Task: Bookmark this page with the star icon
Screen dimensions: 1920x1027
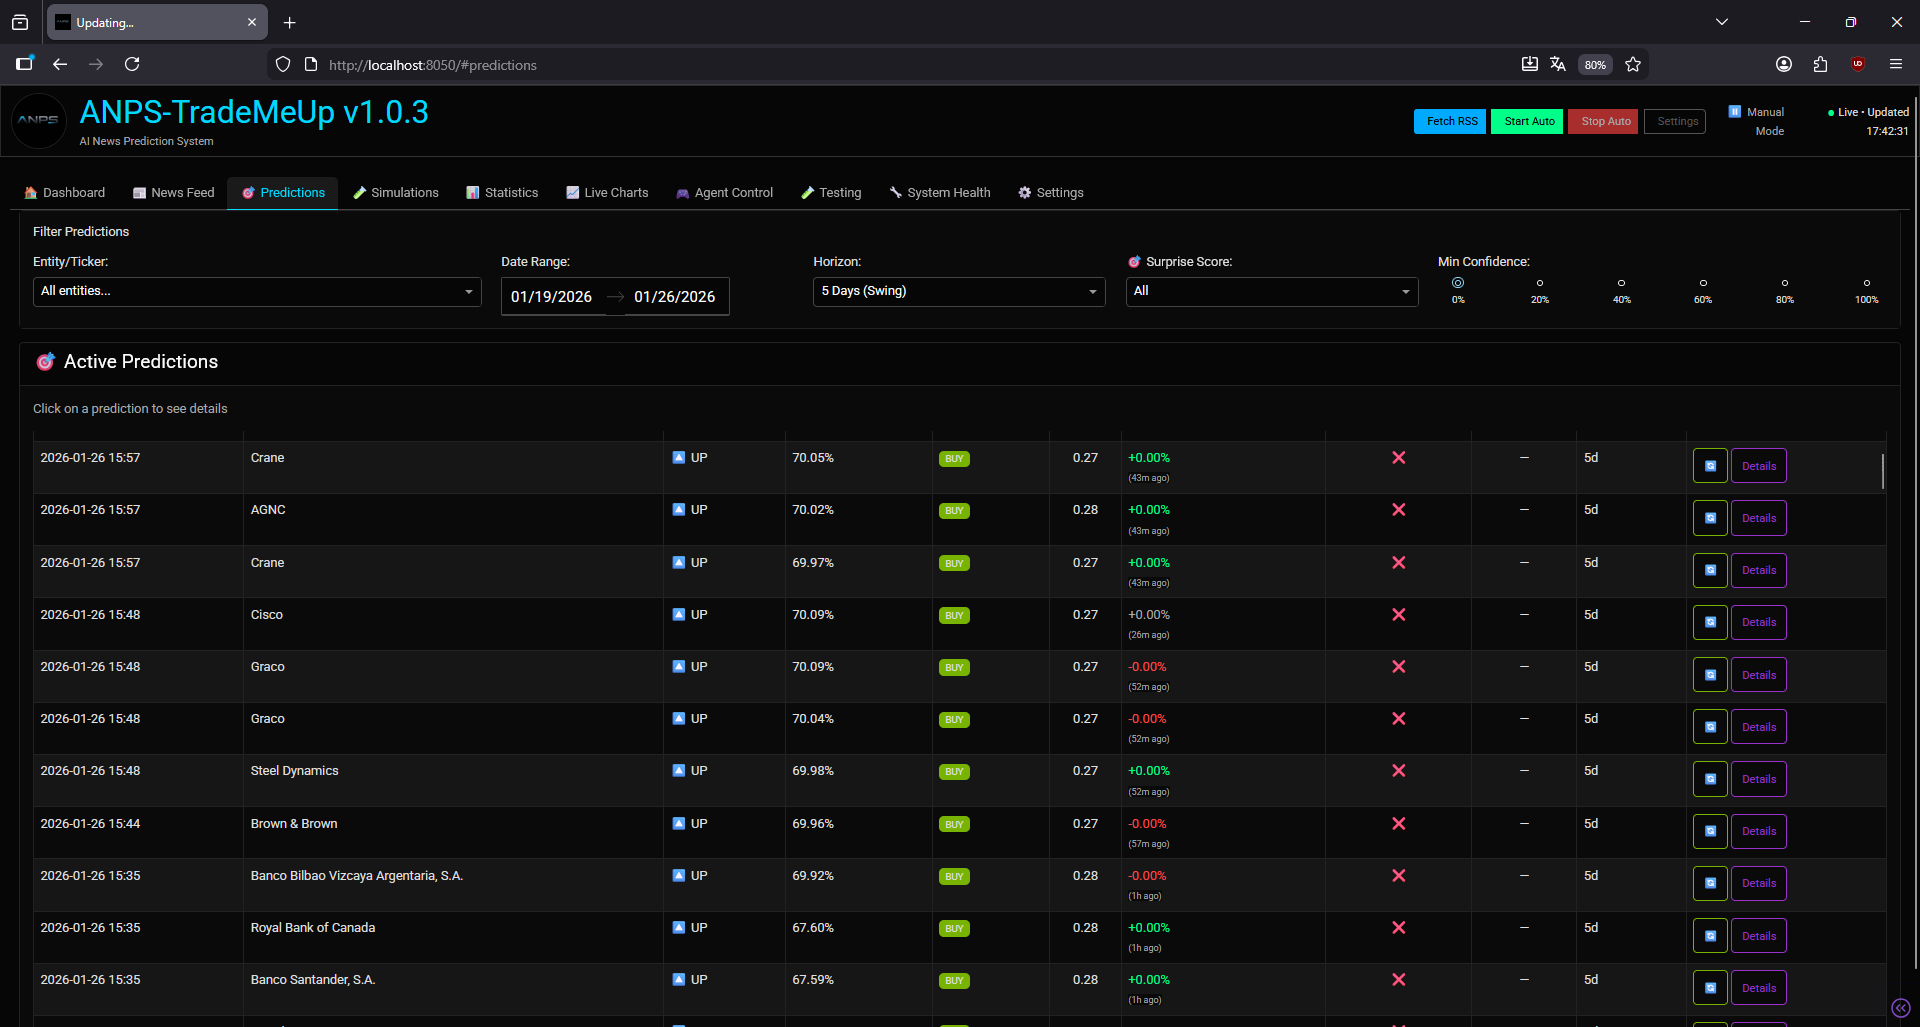Action: tap(1633, 65)
